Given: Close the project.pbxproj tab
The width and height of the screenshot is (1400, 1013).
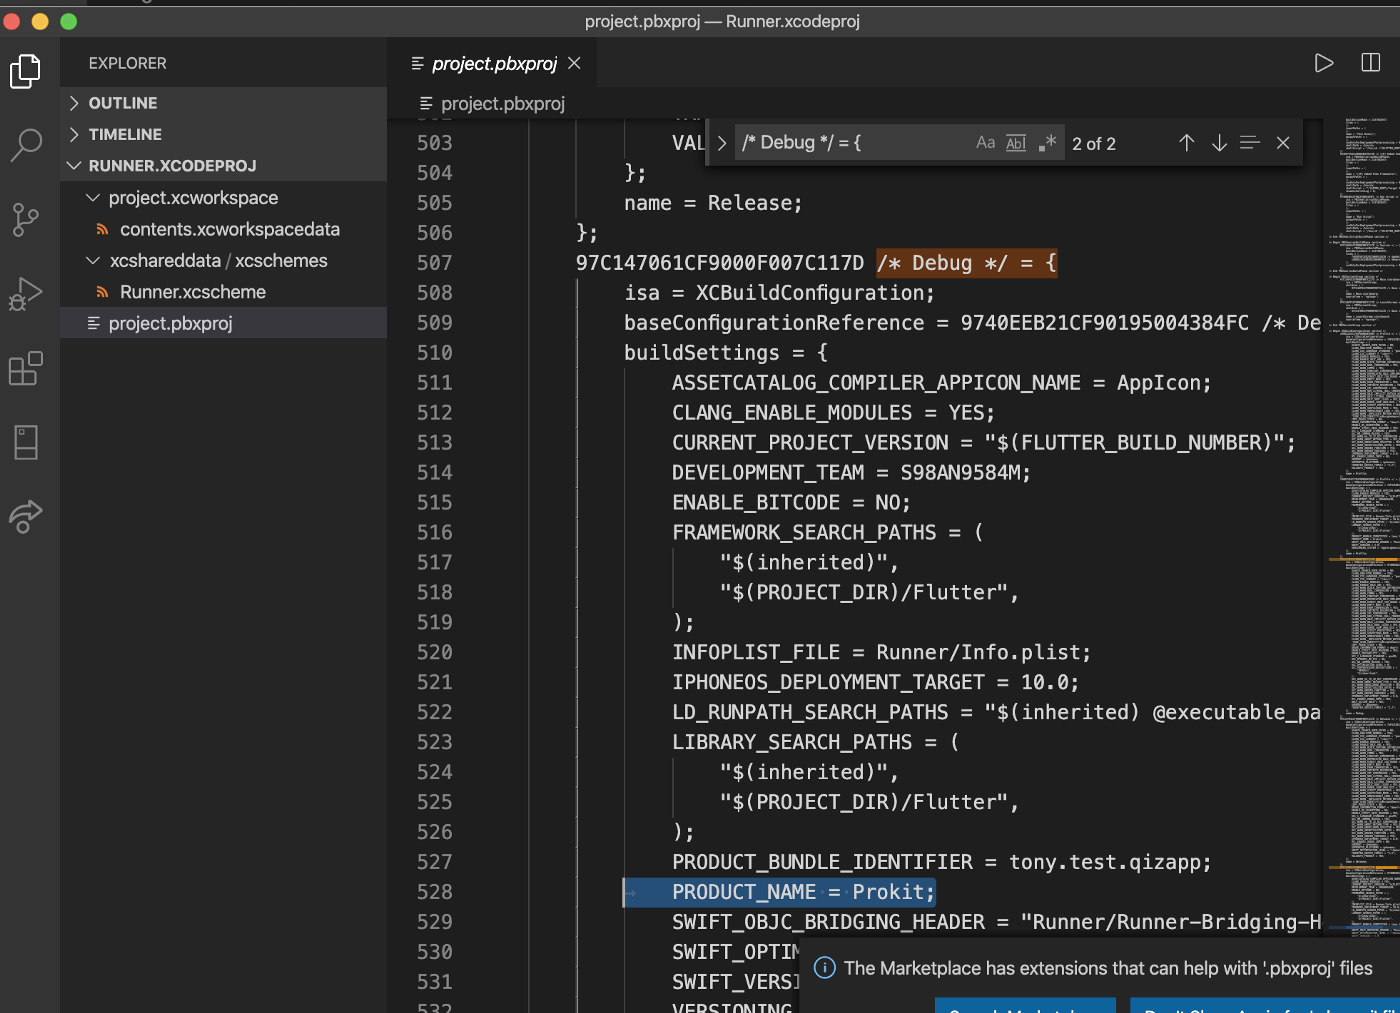Looking at the screenshot, I should (x=574, y=63).
